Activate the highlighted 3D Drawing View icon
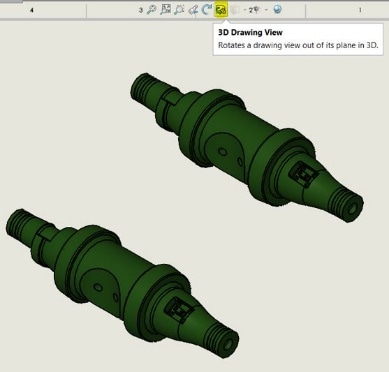Image resolution: width=389 pixels, height=372 pixels. 221,10
